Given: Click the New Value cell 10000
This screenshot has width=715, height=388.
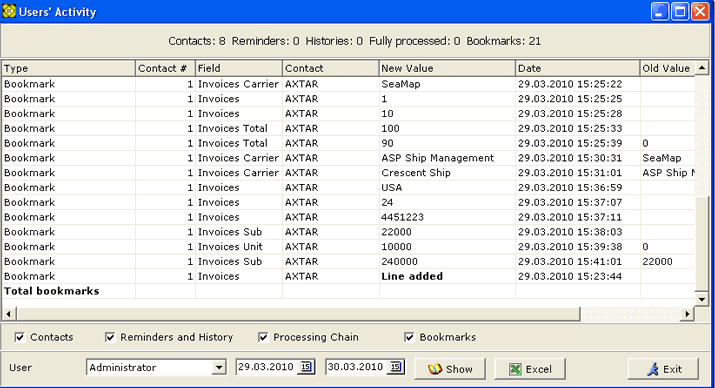Looking at the screenshot, I should coord(447,247).
